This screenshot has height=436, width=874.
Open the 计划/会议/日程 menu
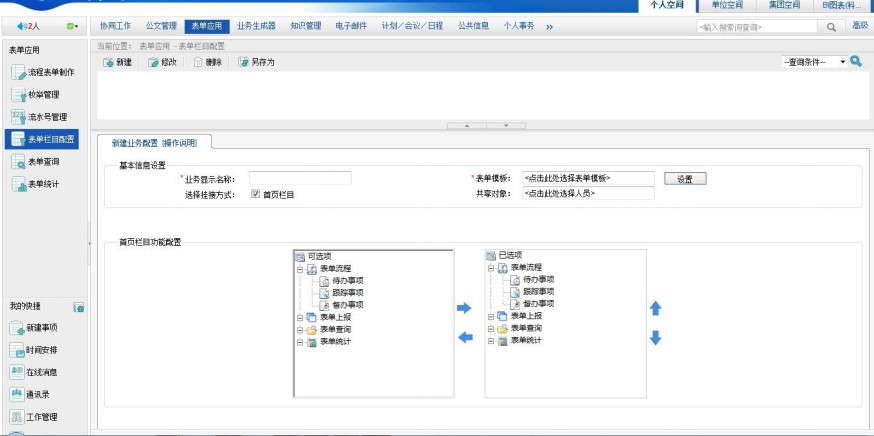click(412, 26)
